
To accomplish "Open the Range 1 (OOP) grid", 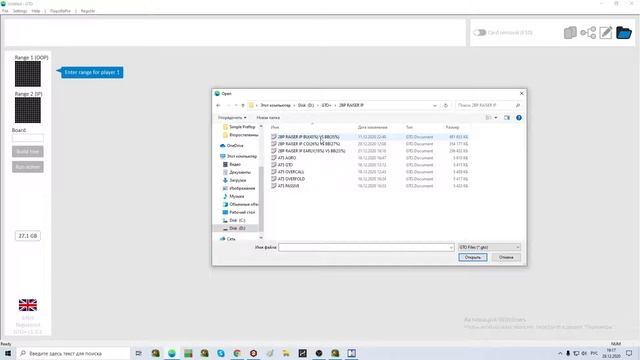I will click(x=28, y=74).
